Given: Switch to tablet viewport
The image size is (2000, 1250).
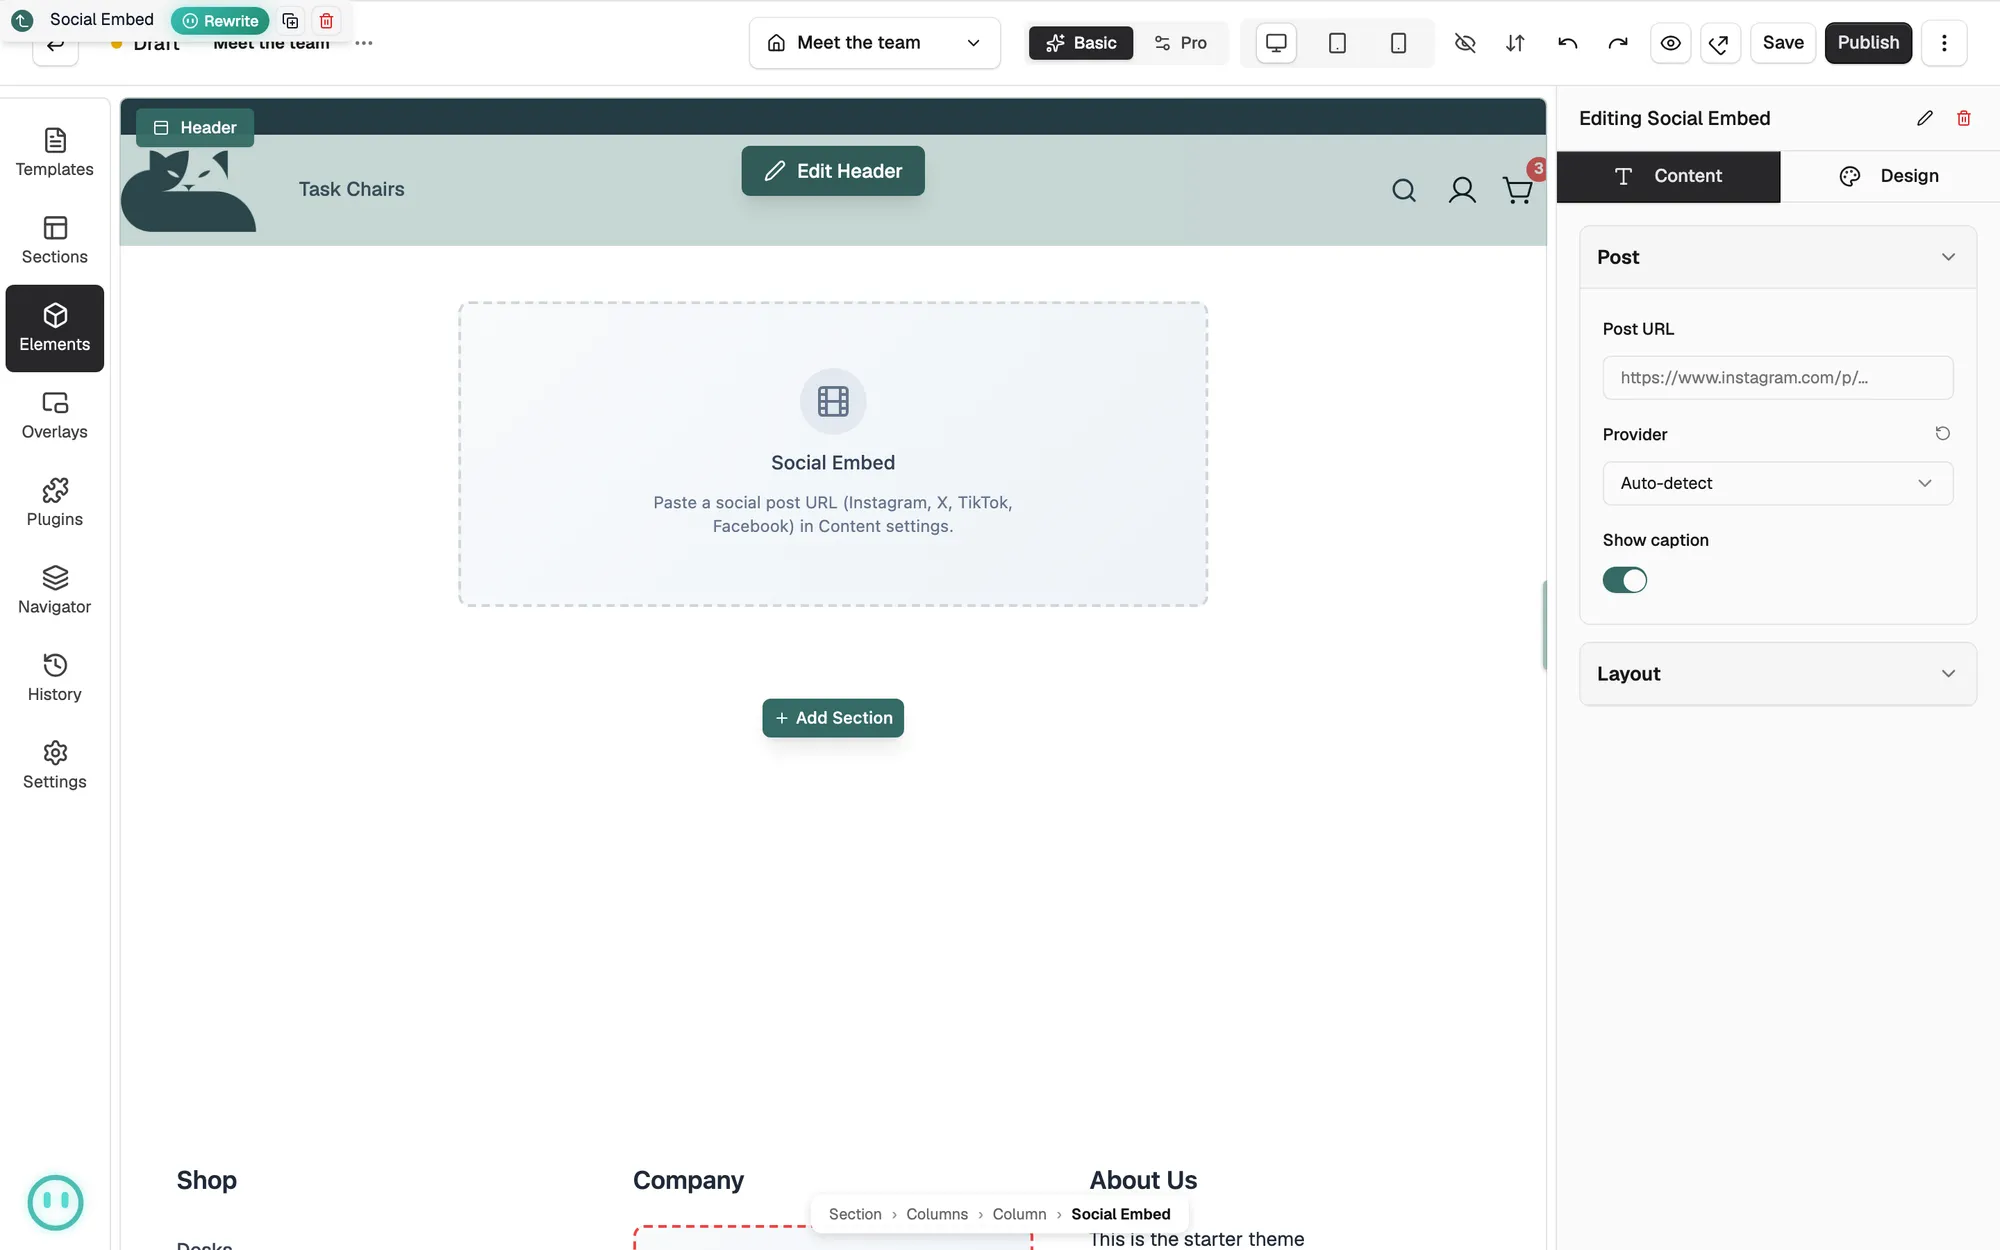Looking at the screenshot, I should point(1337,43).
